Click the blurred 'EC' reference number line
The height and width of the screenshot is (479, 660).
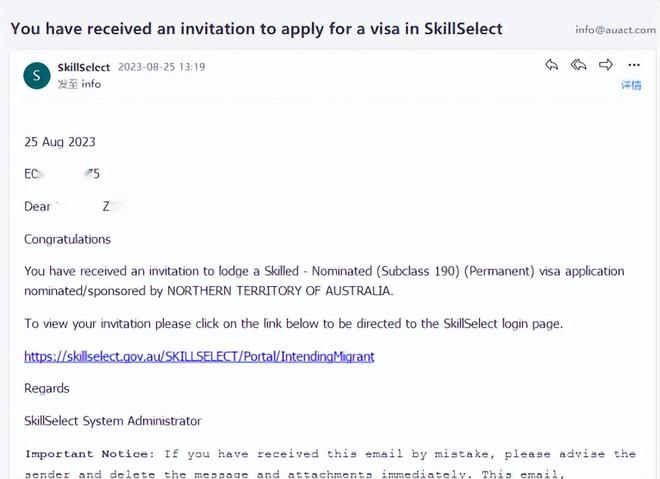61,174
